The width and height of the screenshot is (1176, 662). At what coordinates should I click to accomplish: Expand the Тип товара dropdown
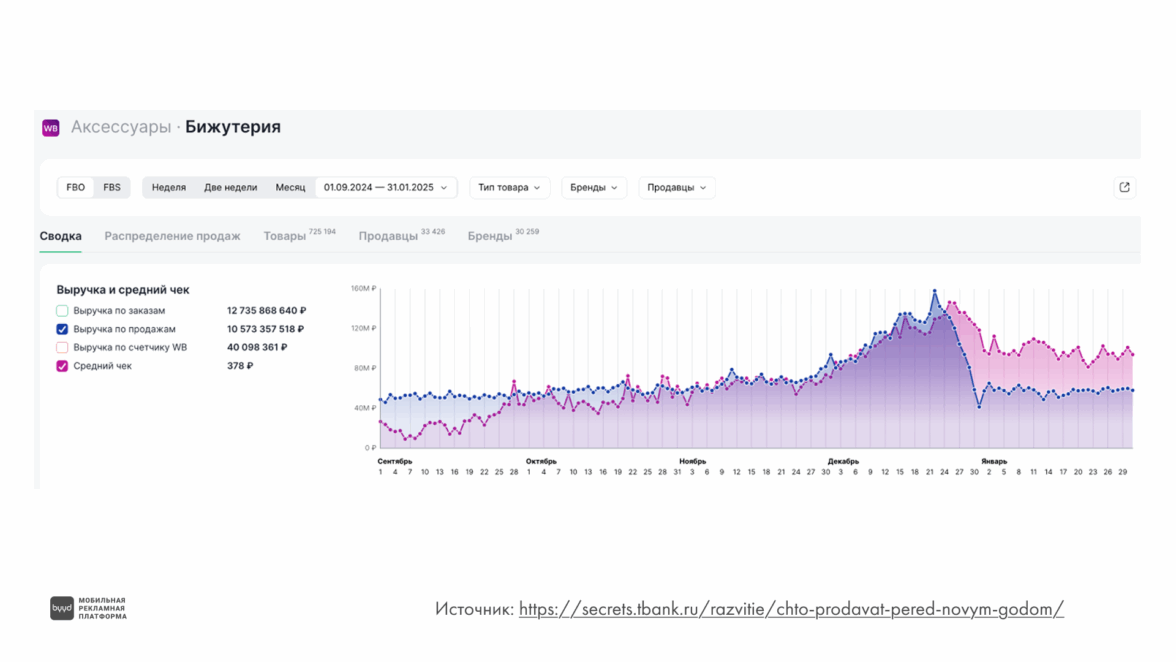coord(509,187)
